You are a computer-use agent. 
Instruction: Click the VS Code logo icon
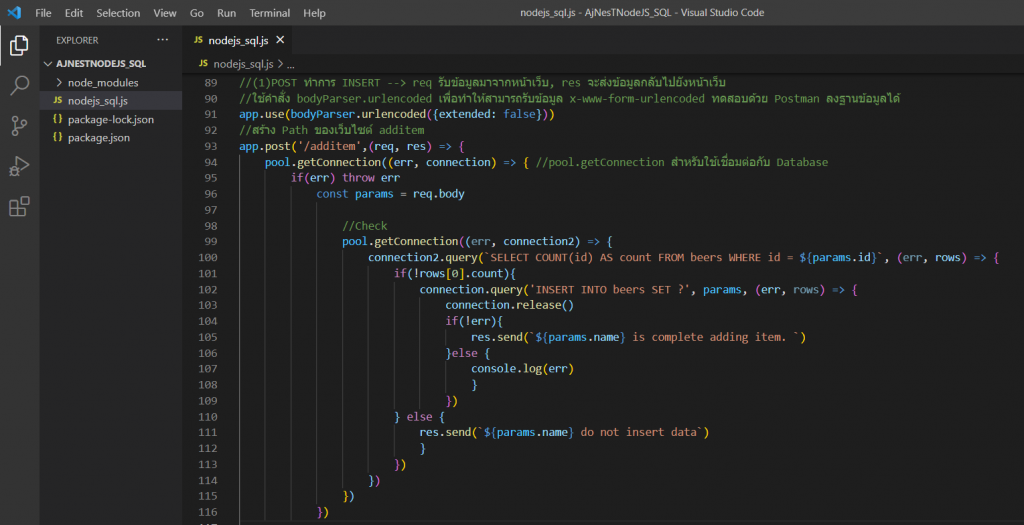coord(14,13)
